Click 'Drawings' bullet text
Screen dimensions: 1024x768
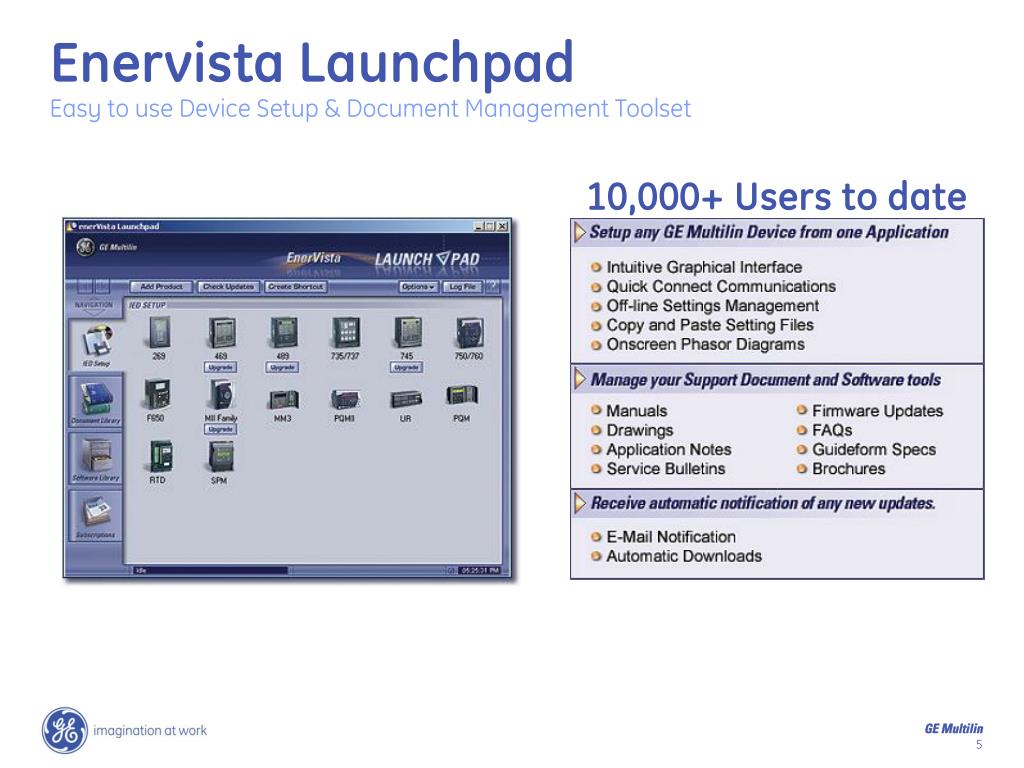(x=640, y=430)
